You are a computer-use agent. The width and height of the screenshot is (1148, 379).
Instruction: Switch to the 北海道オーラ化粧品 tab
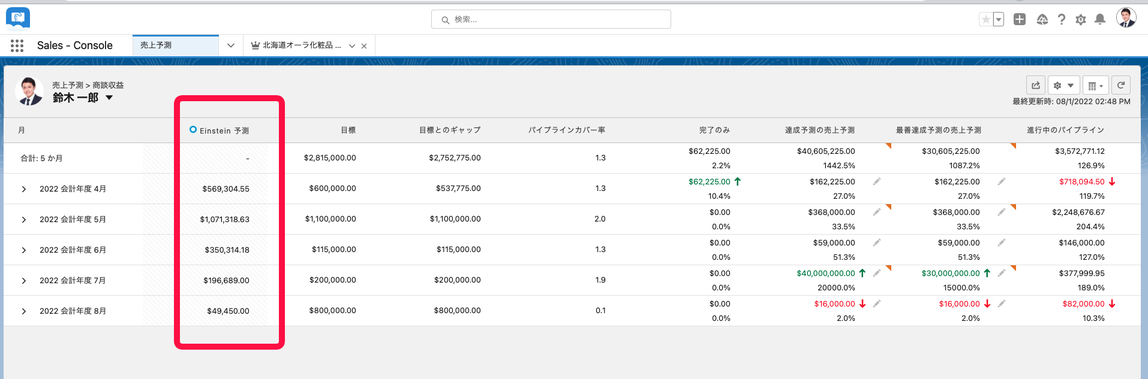(x=297, y=45)
